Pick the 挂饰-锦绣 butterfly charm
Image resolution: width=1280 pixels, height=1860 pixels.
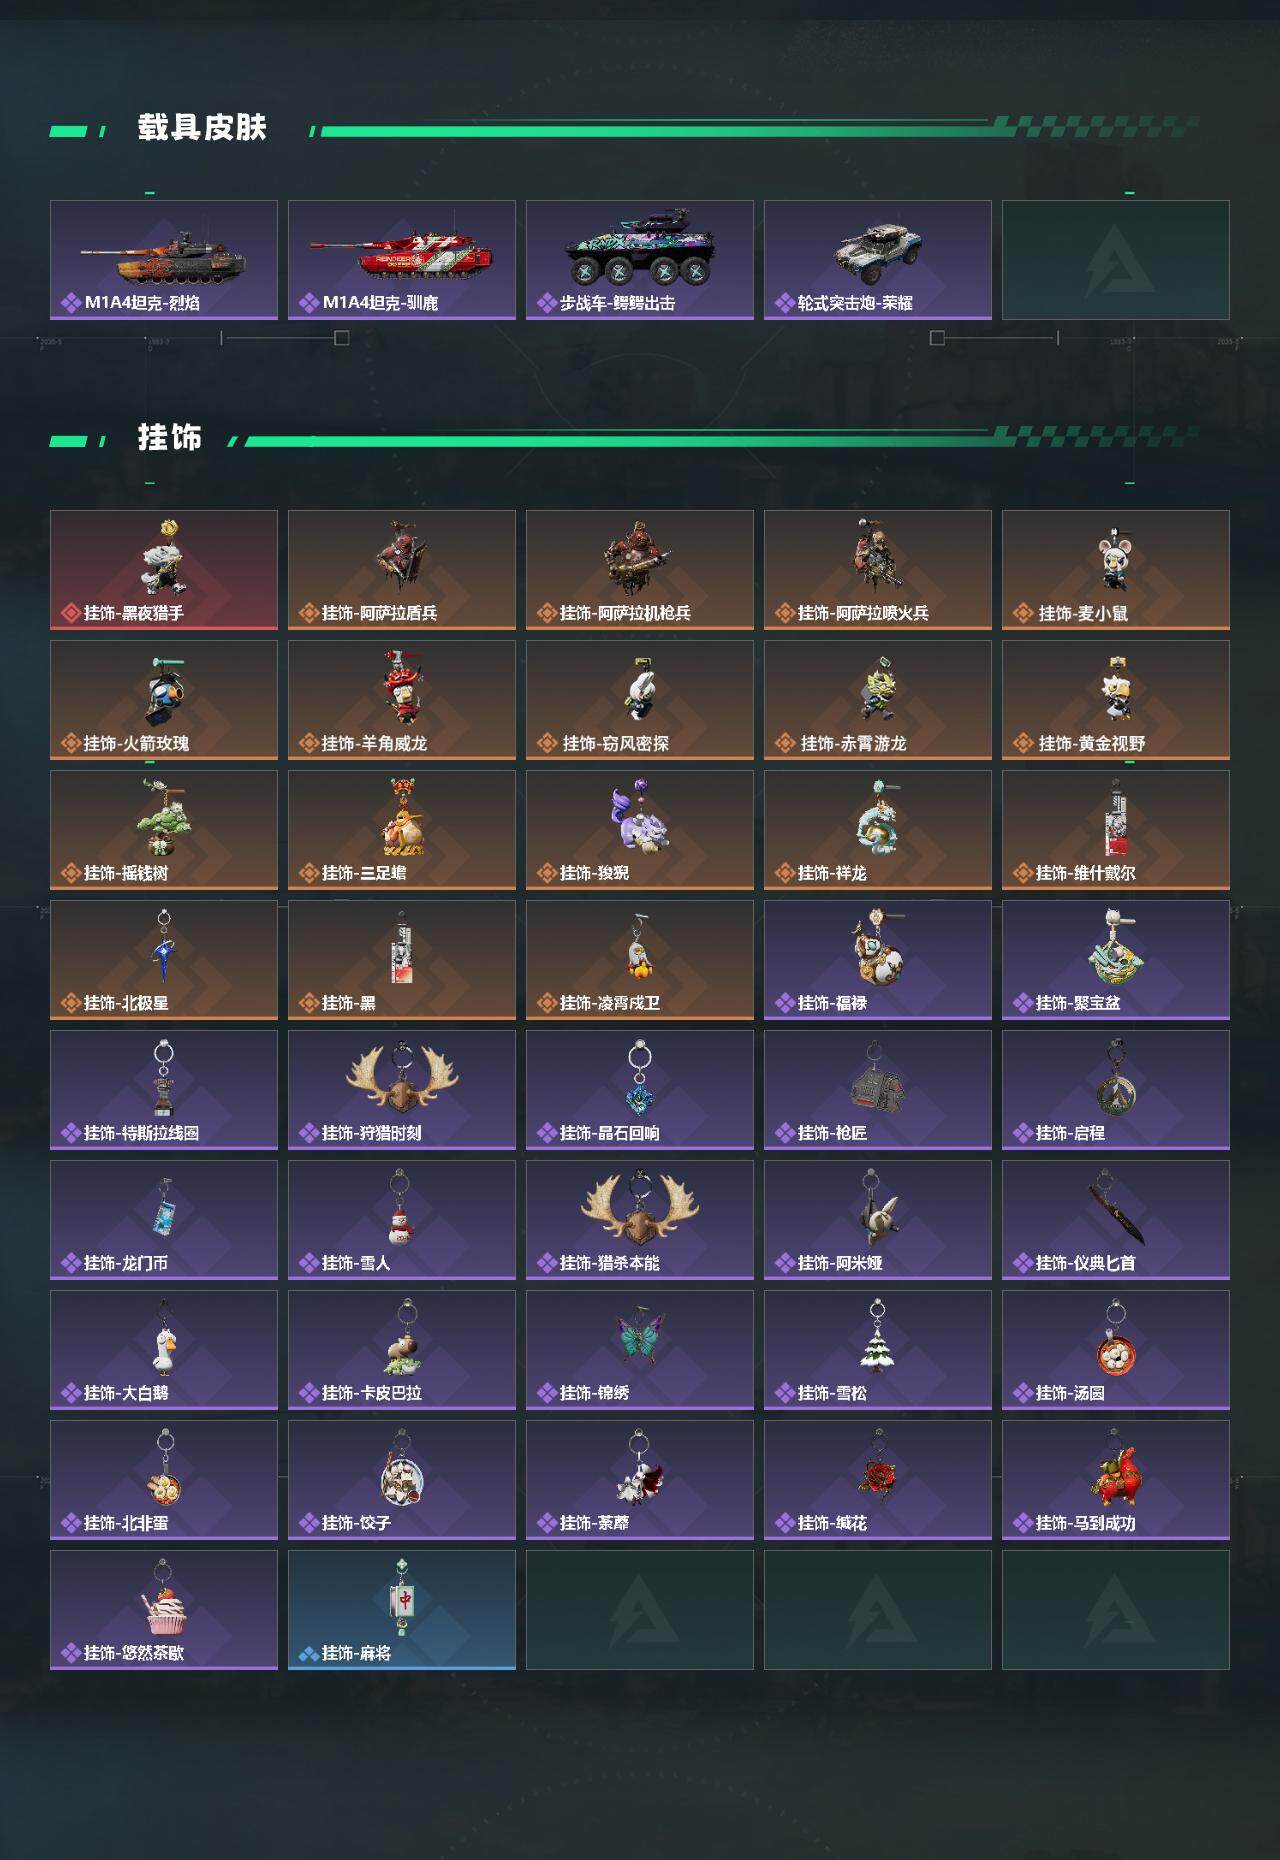(640, 1350)
